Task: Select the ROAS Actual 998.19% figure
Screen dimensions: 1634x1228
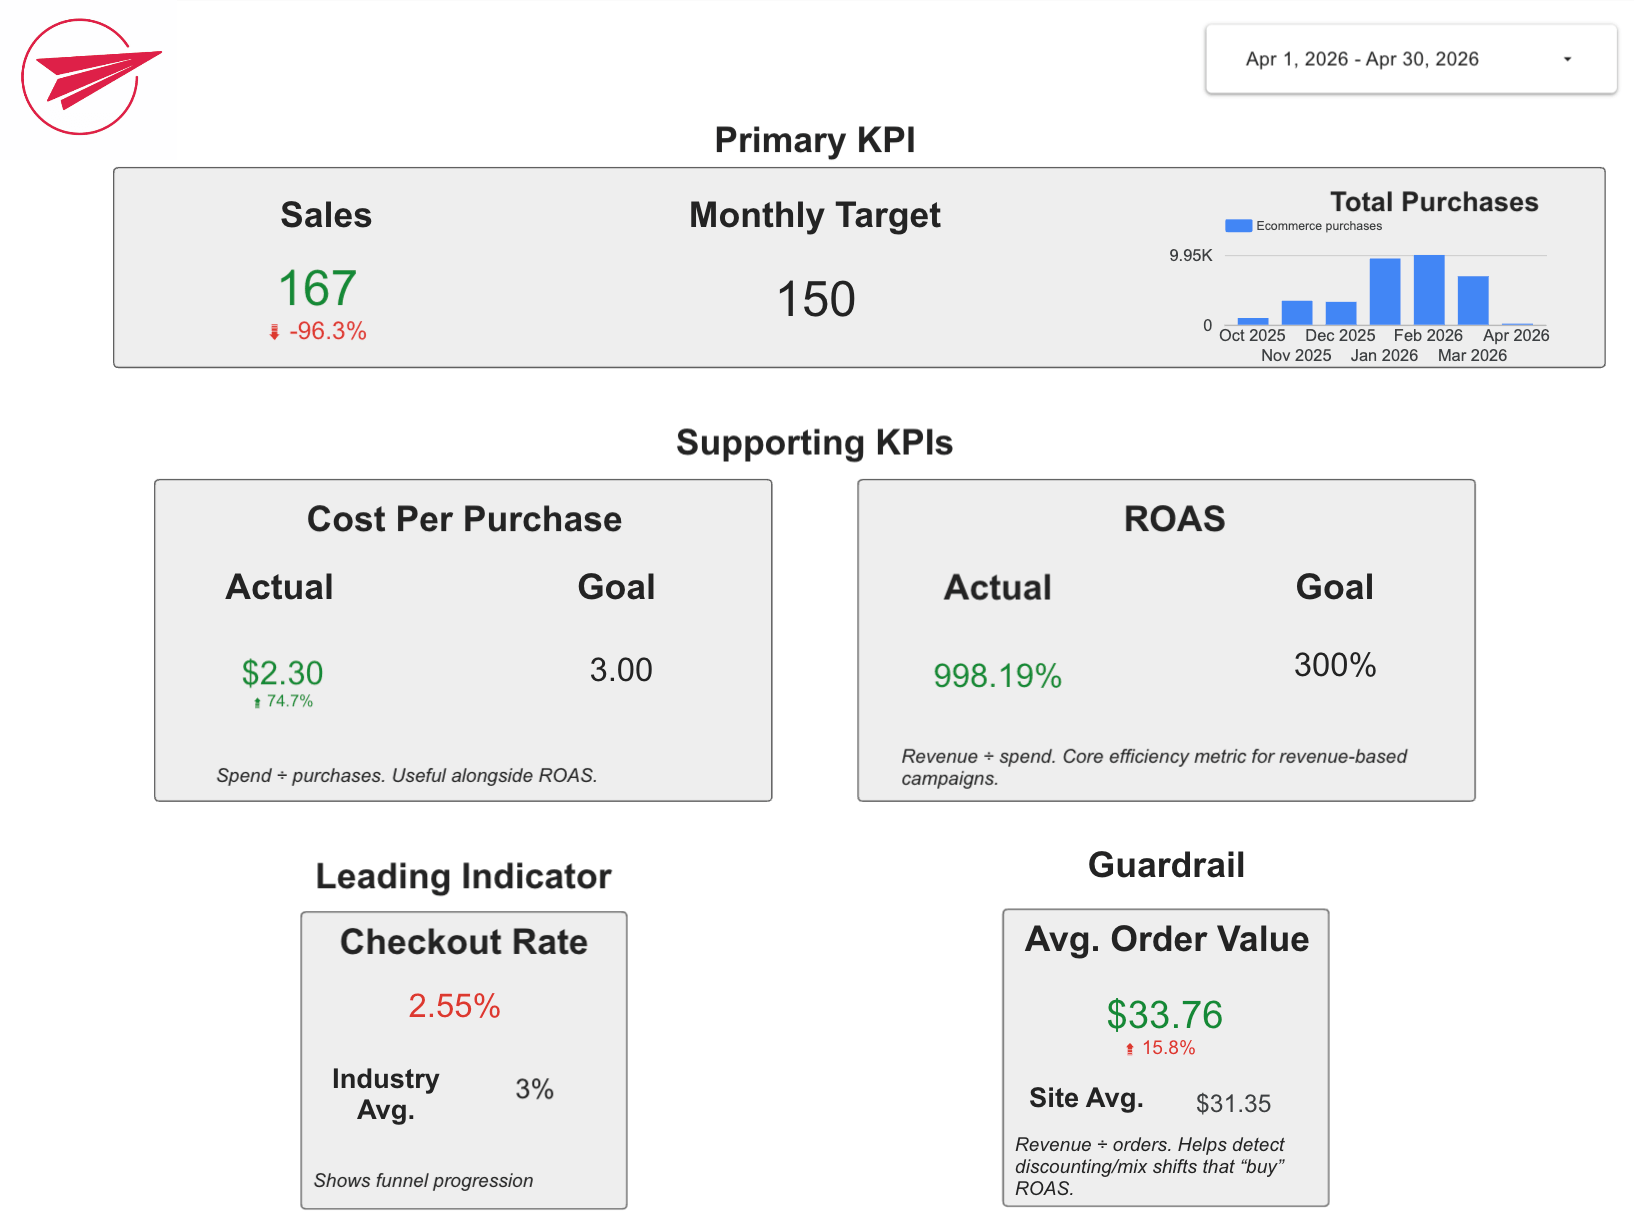Action: tap(997, 676)
